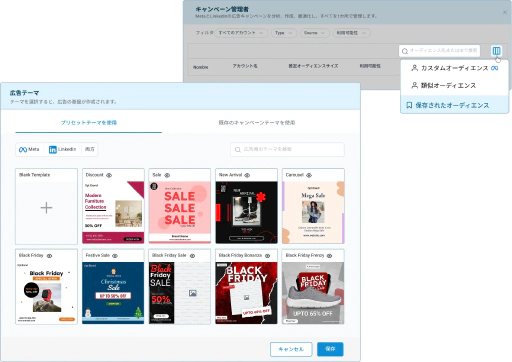Viewport: 512px width, 362px height.
Task: Select the Black Friday Sale 50% thumbnail
Action: [180, 293]
